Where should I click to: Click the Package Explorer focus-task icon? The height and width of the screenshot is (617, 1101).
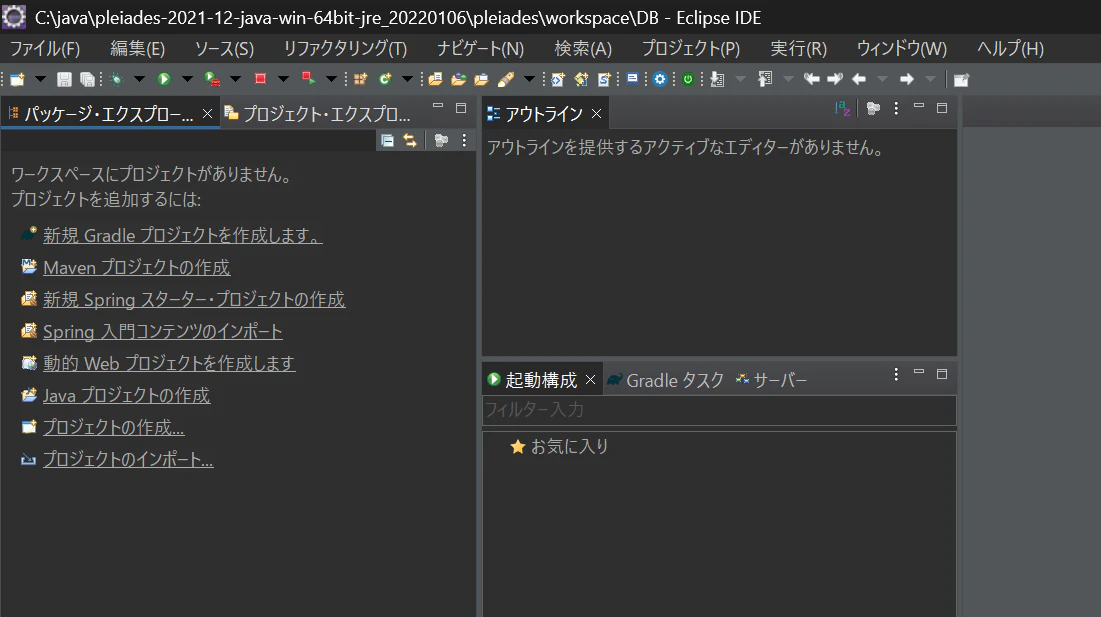tap(441, 140)
